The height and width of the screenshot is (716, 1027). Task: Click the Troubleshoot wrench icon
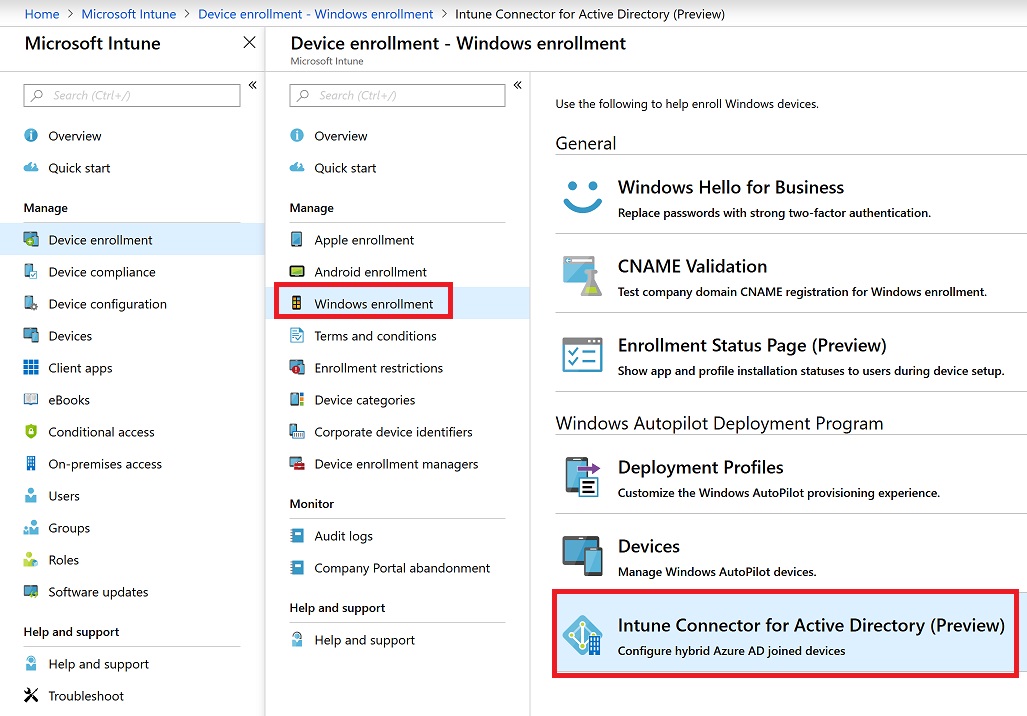click(31, 695)
